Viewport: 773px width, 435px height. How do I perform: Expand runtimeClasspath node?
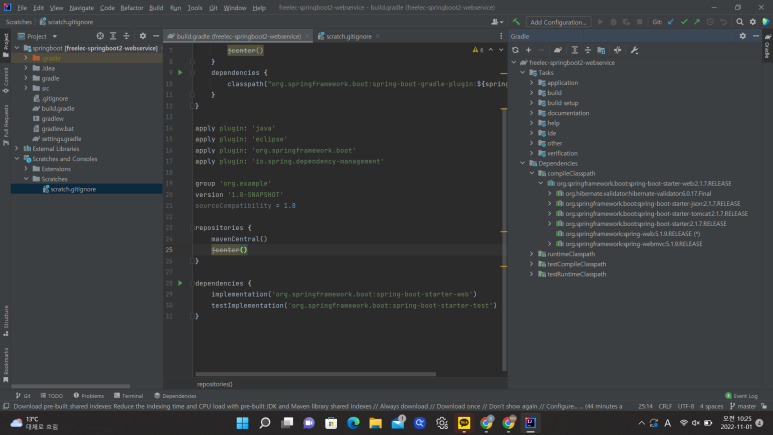[x=531, y=254]
